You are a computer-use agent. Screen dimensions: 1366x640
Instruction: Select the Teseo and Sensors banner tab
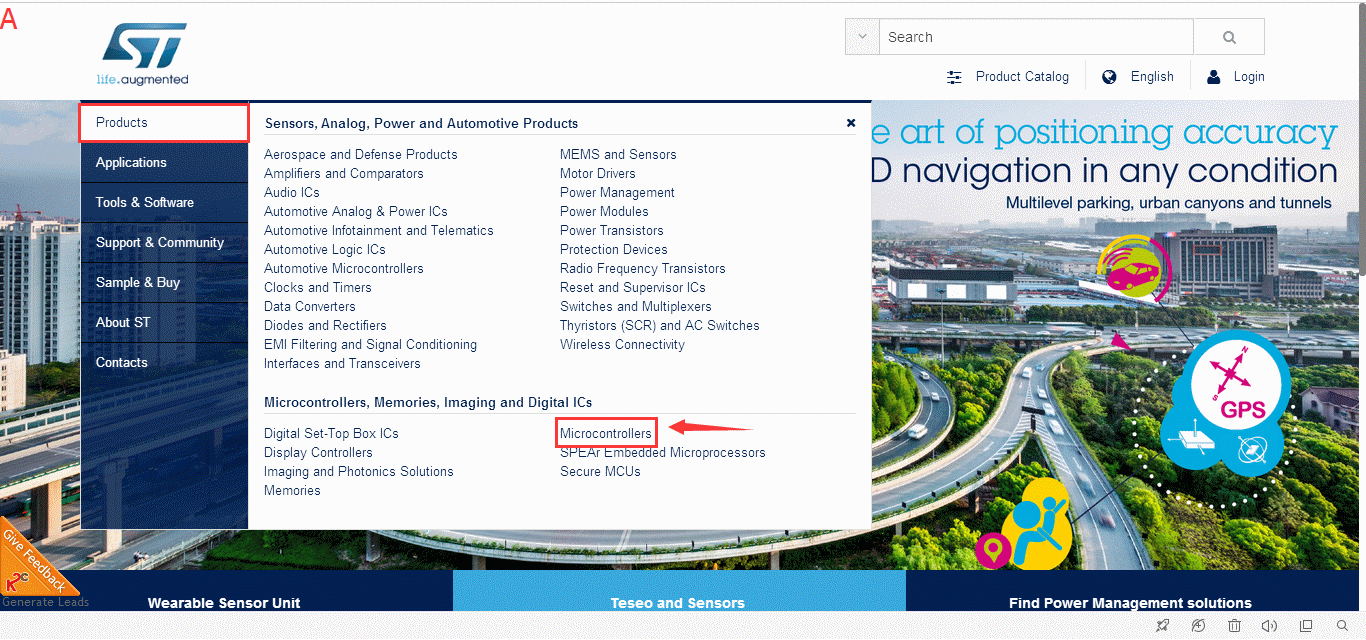pos(678,603)
